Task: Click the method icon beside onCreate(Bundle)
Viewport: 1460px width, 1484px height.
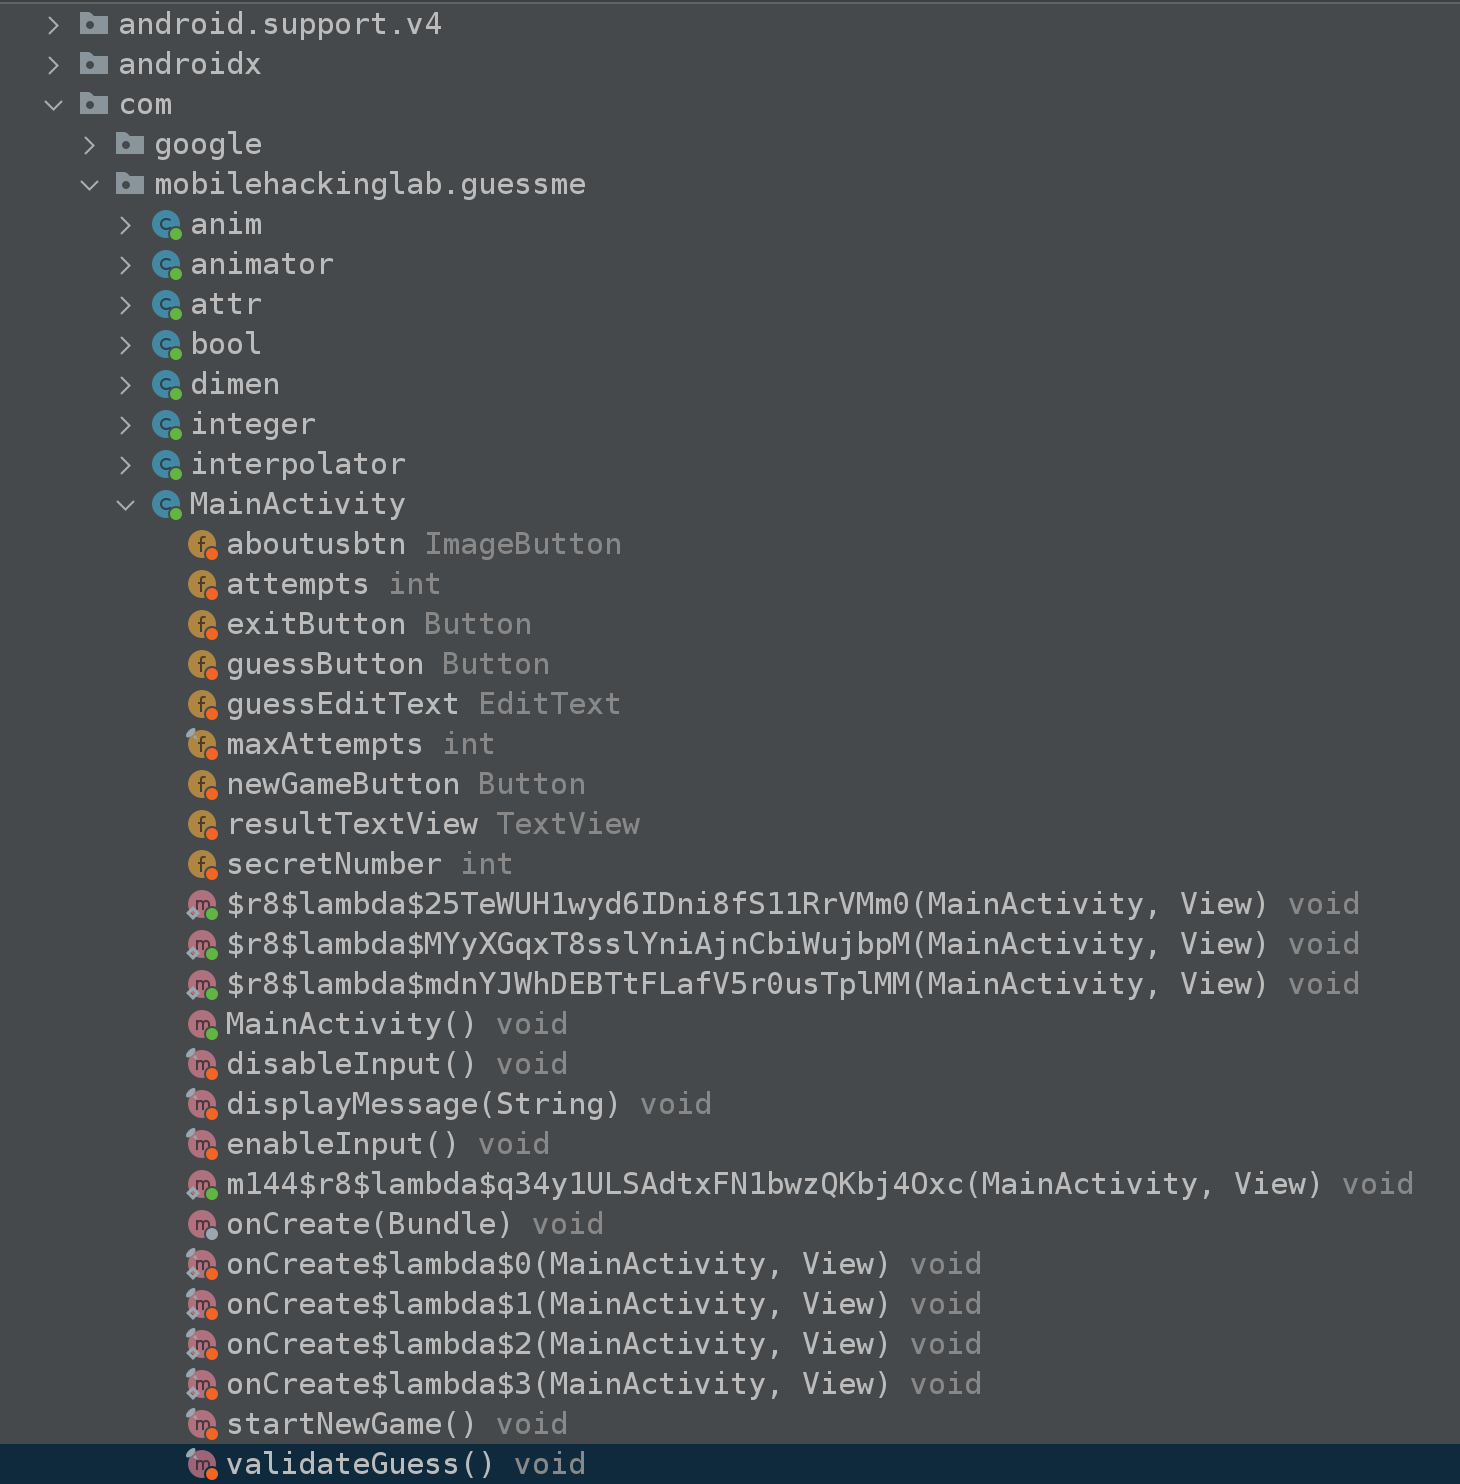Action: (203, 1225)
